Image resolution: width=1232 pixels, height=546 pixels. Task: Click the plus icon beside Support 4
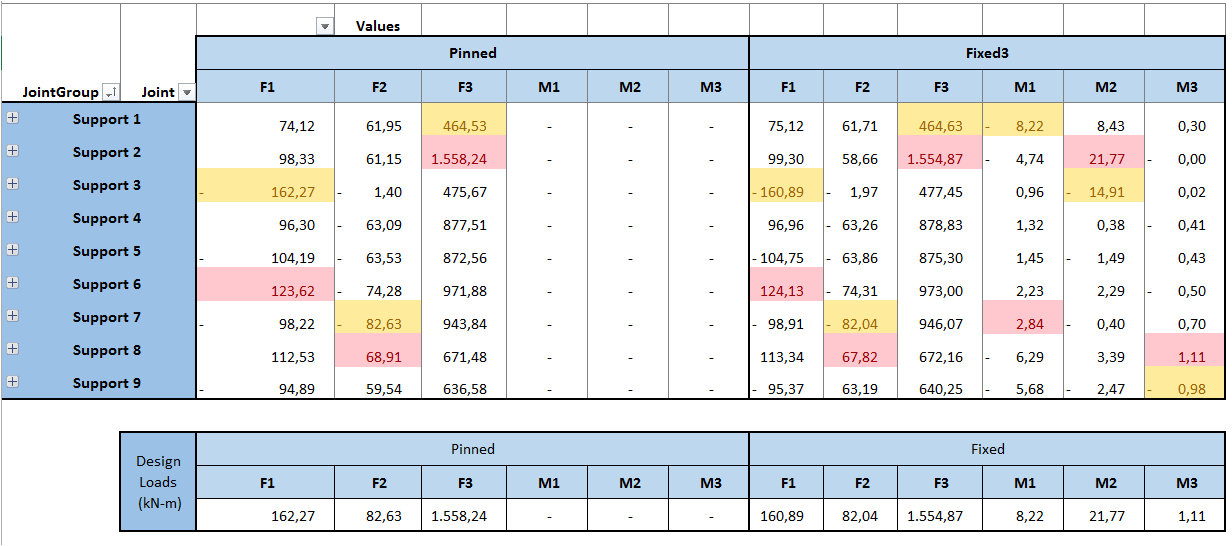(x=12, y=217)
